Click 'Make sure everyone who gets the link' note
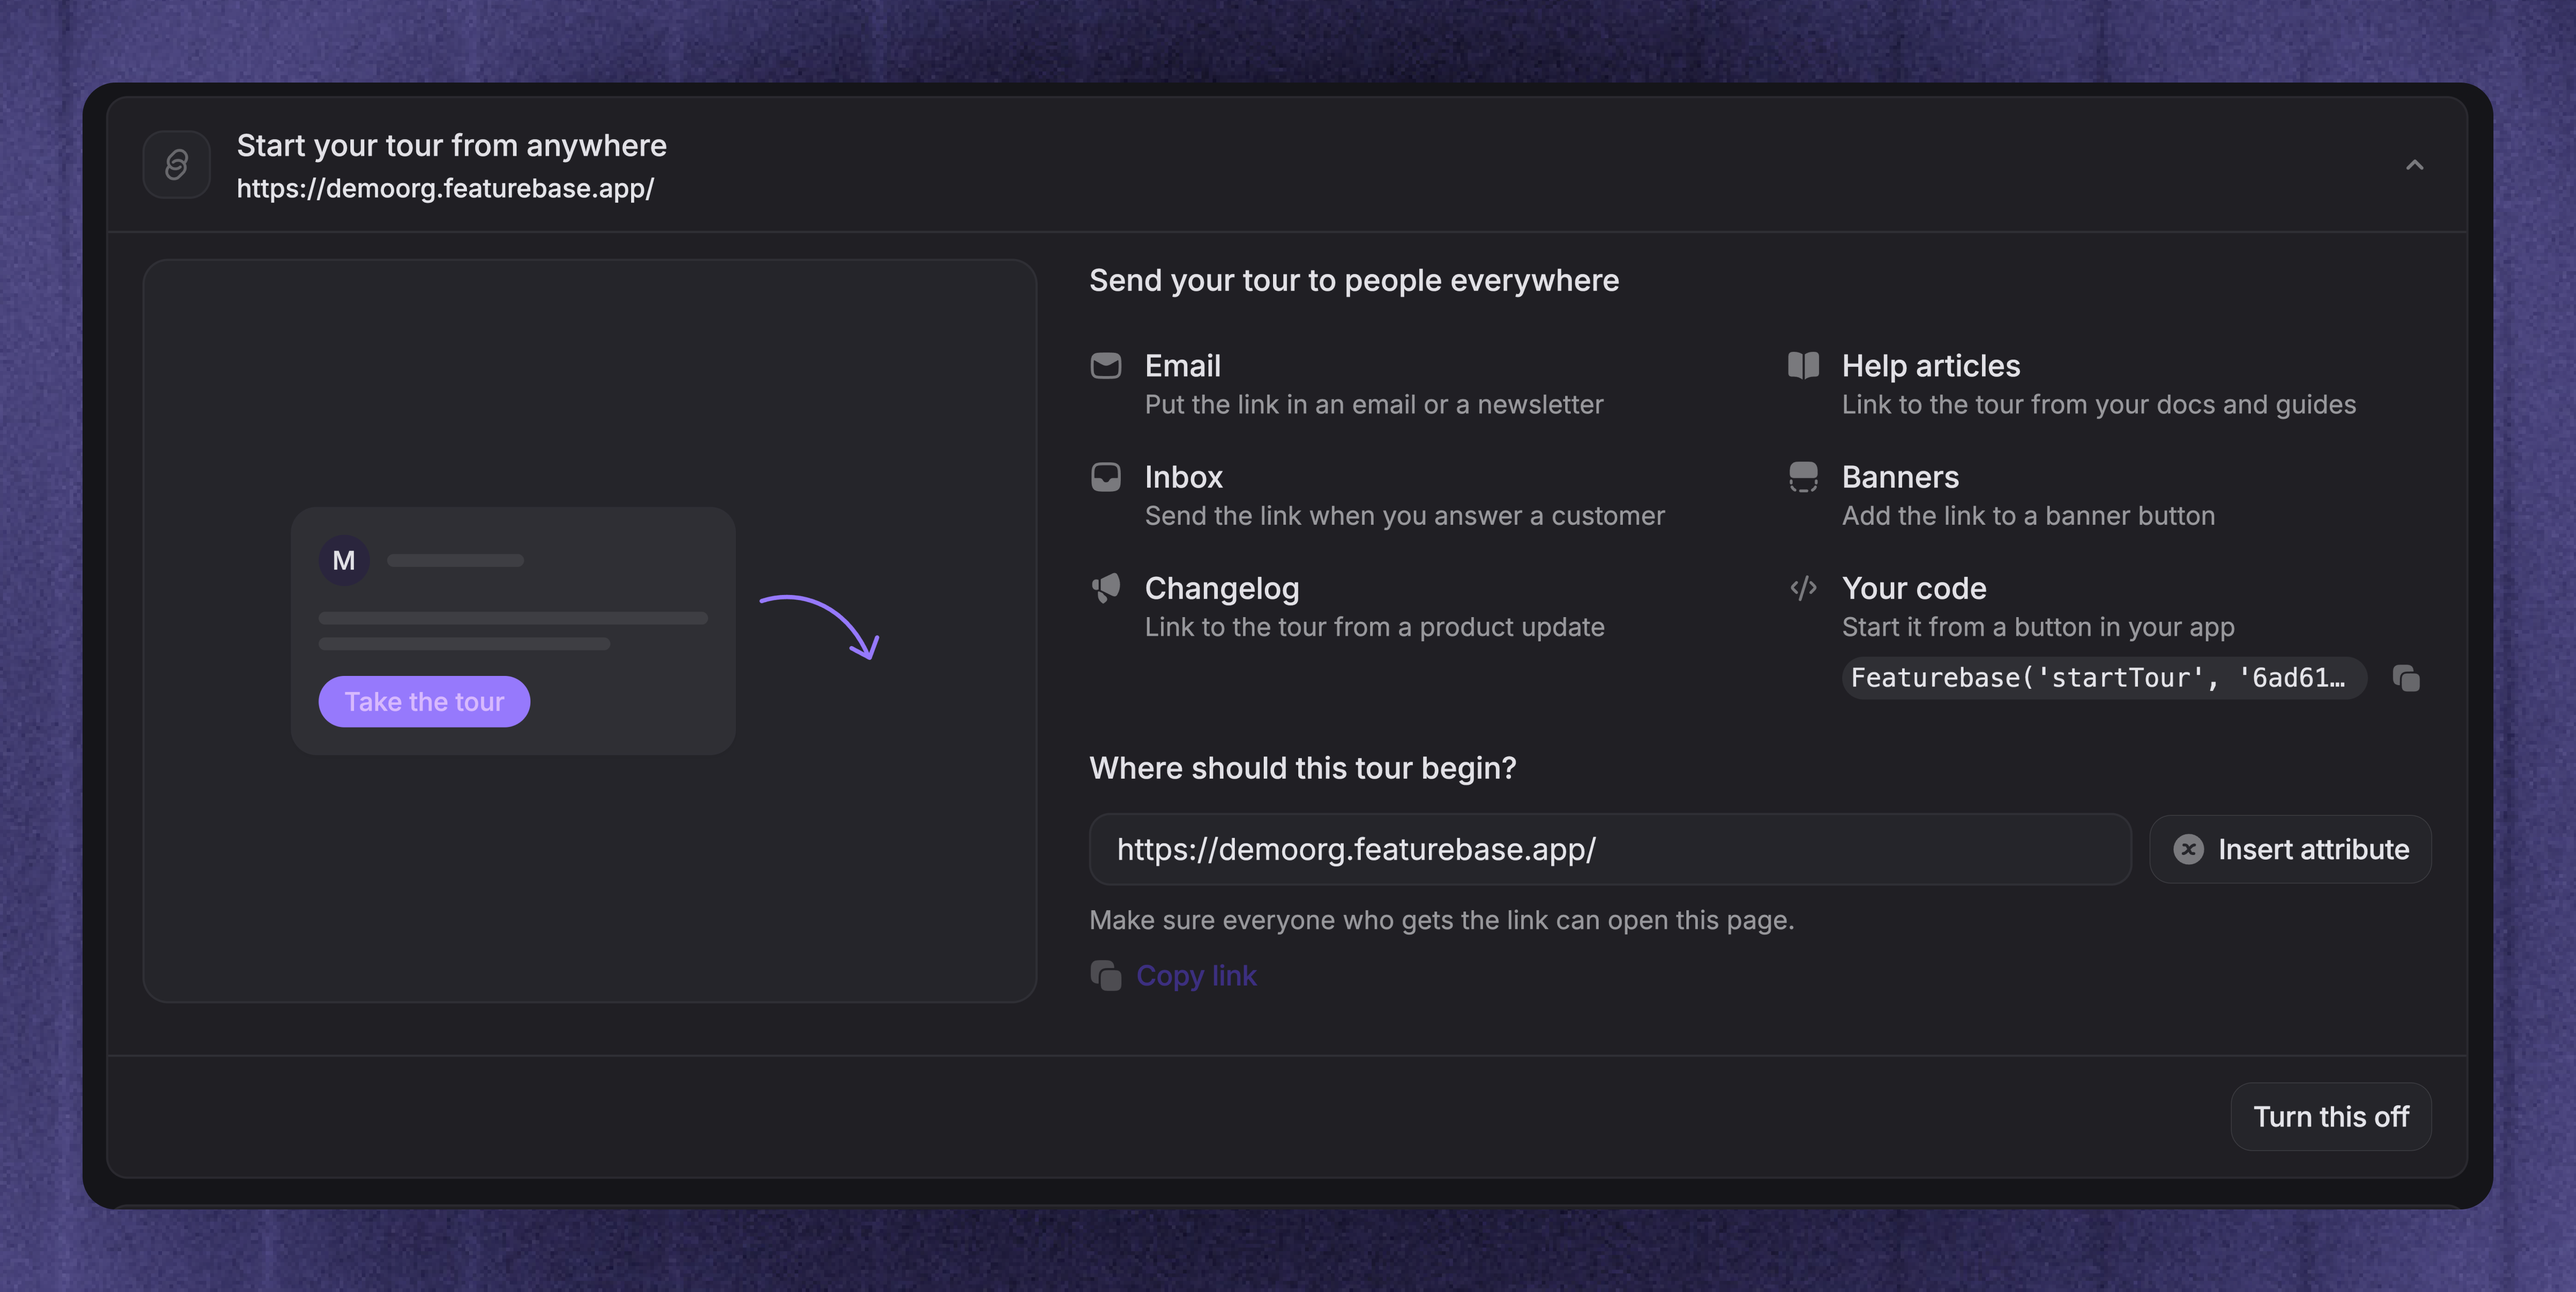Viewport: 2576px width, 1292px height. click(x=1441, y=920)
